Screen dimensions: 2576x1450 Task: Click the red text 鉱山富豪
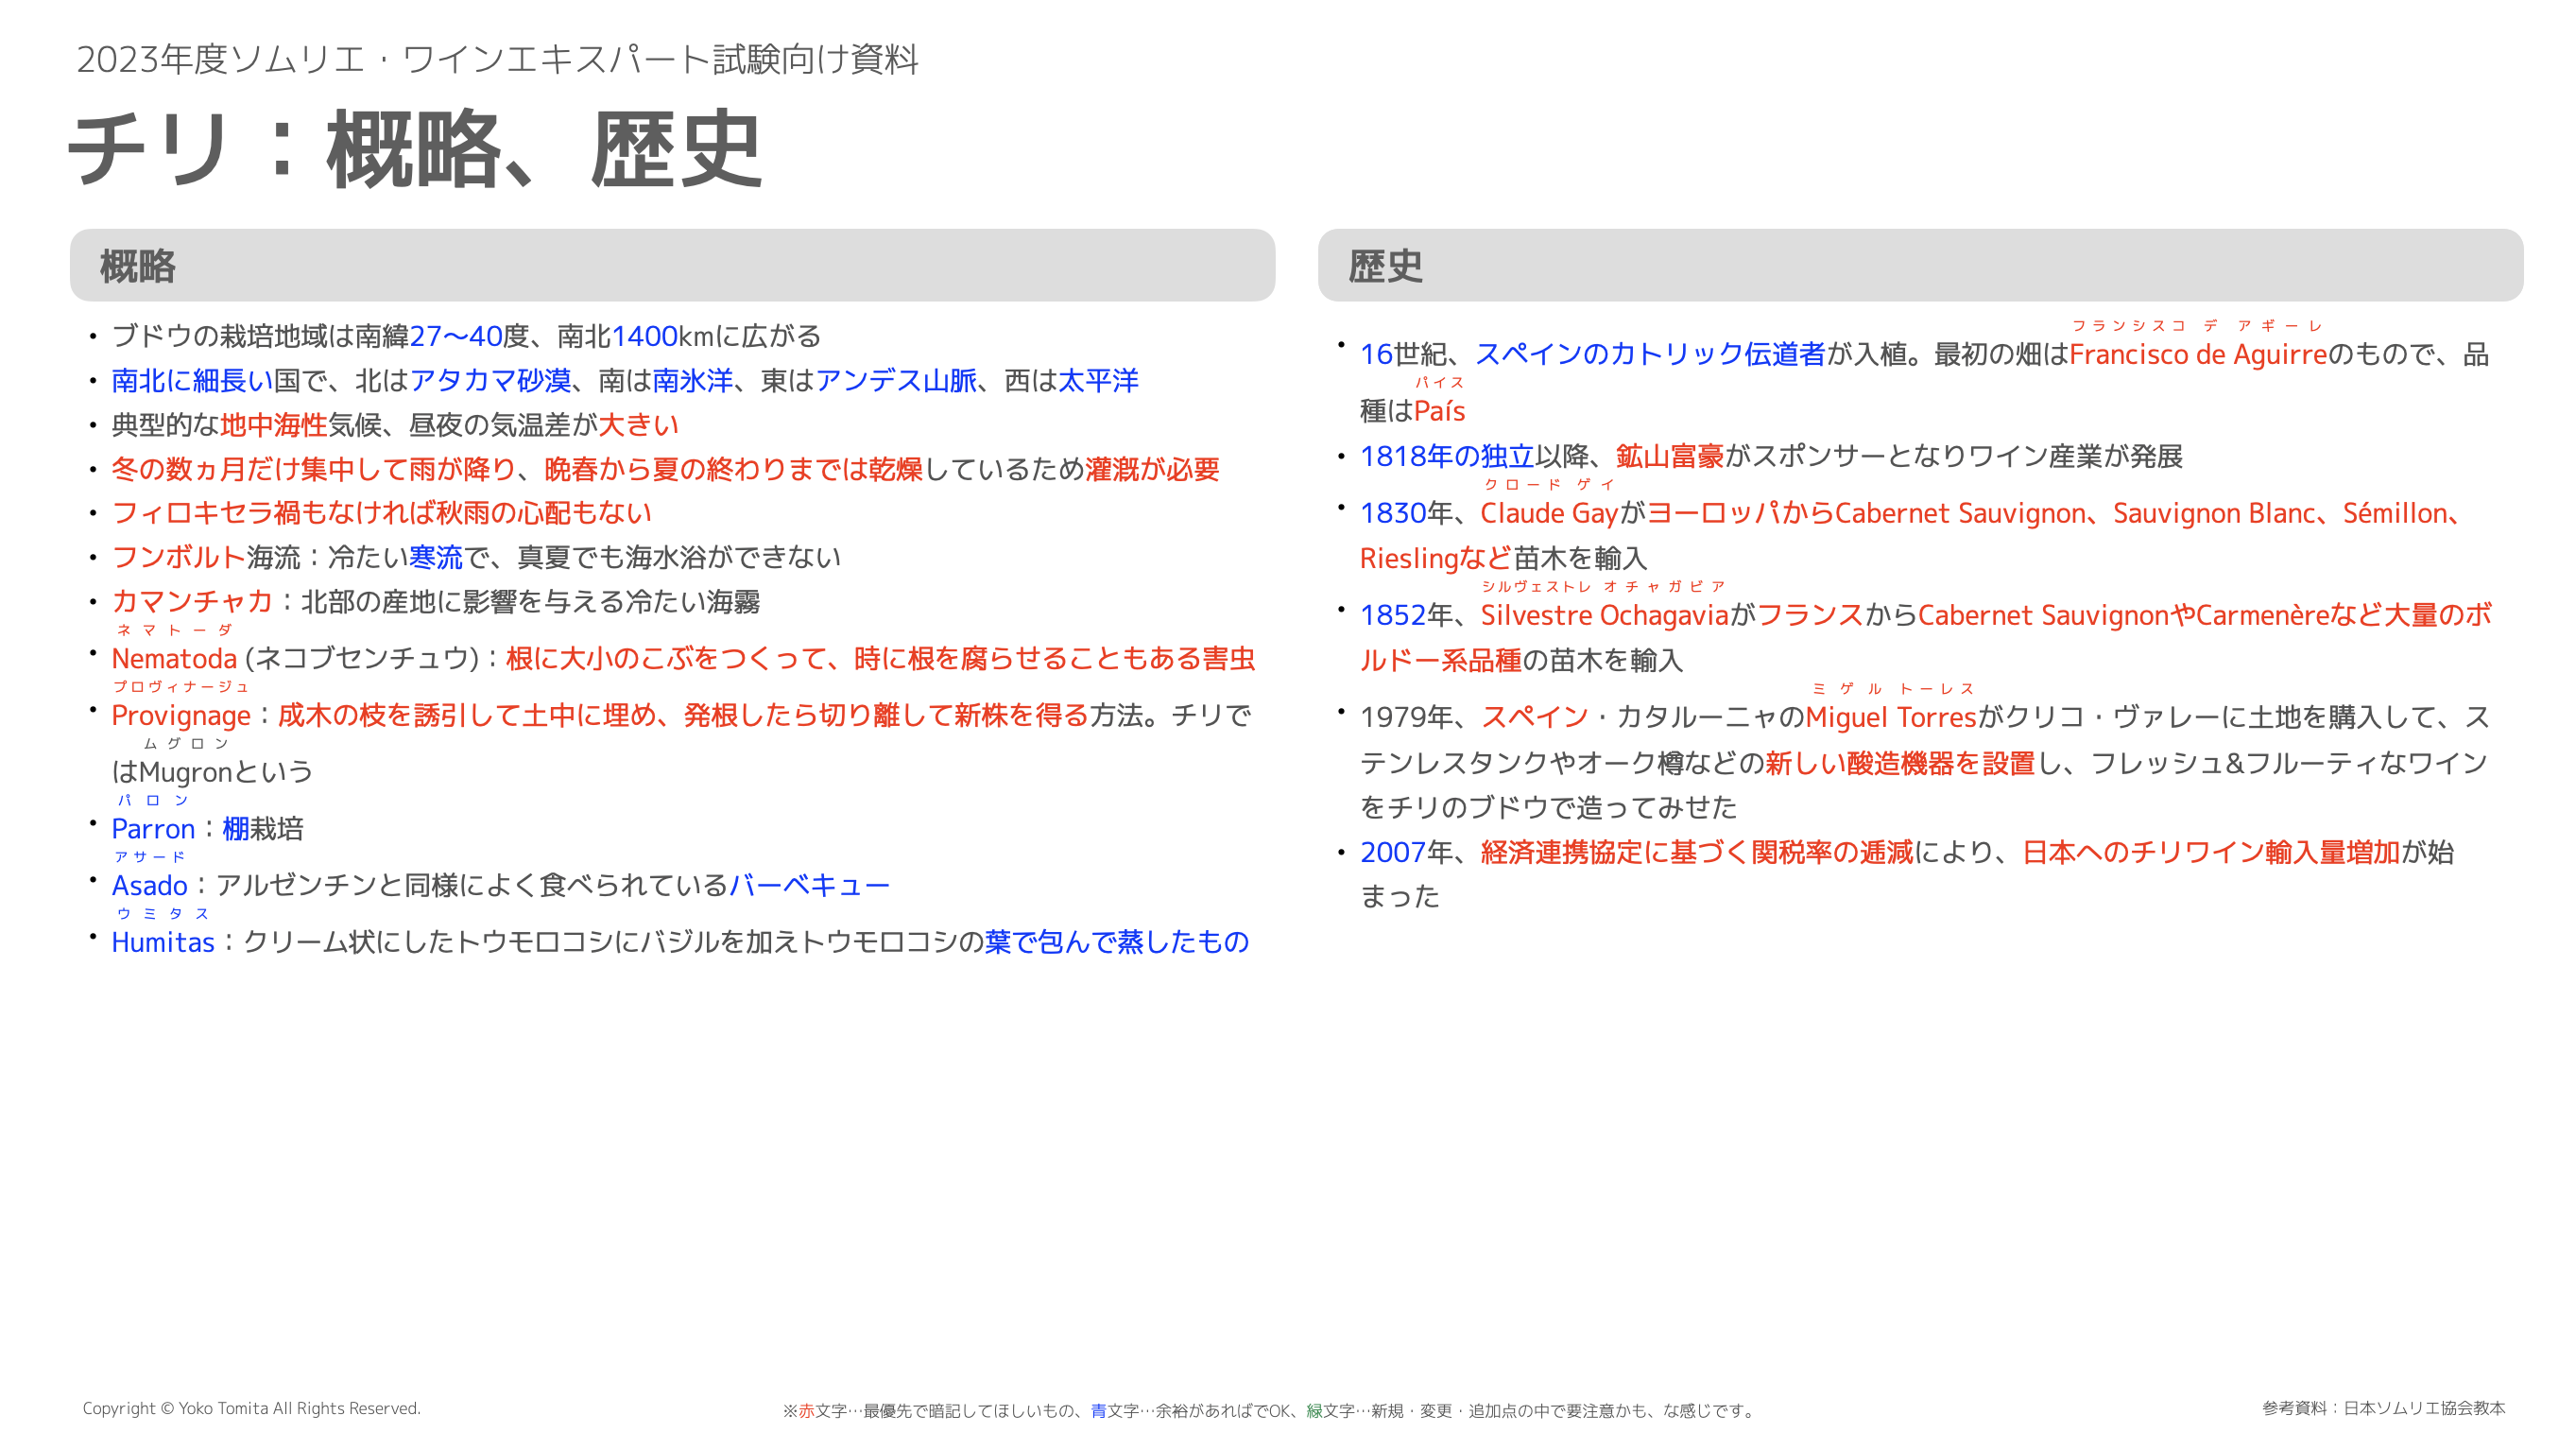click(x=1670, y=456)
